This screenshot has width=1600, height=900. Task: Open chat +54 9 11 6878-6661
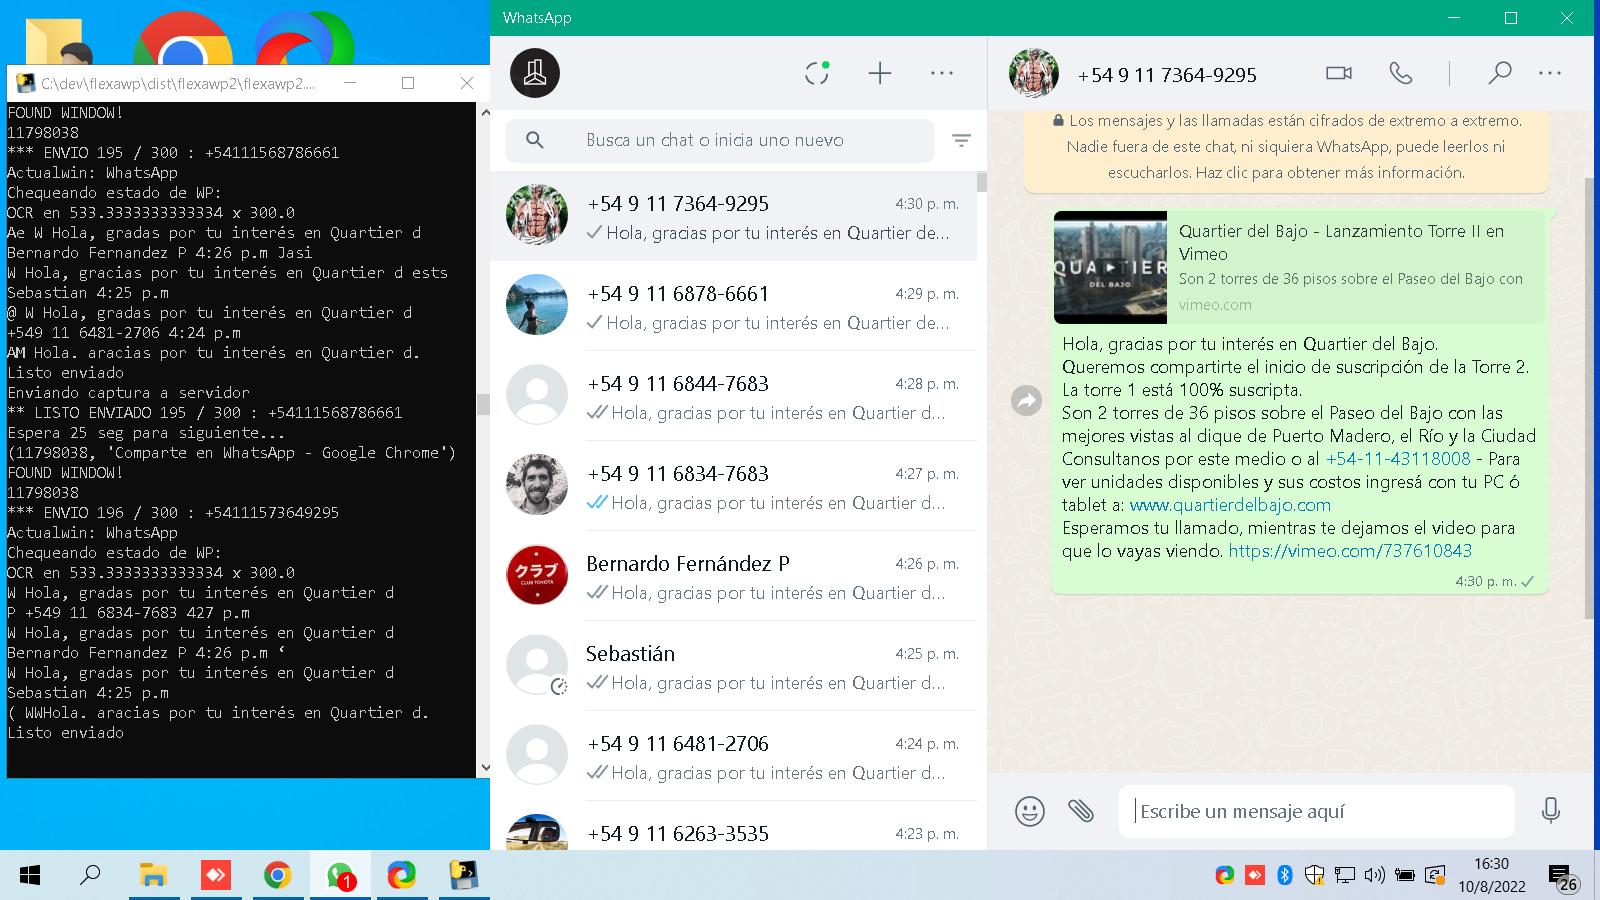pyautogui.click(x=733, y=306)
